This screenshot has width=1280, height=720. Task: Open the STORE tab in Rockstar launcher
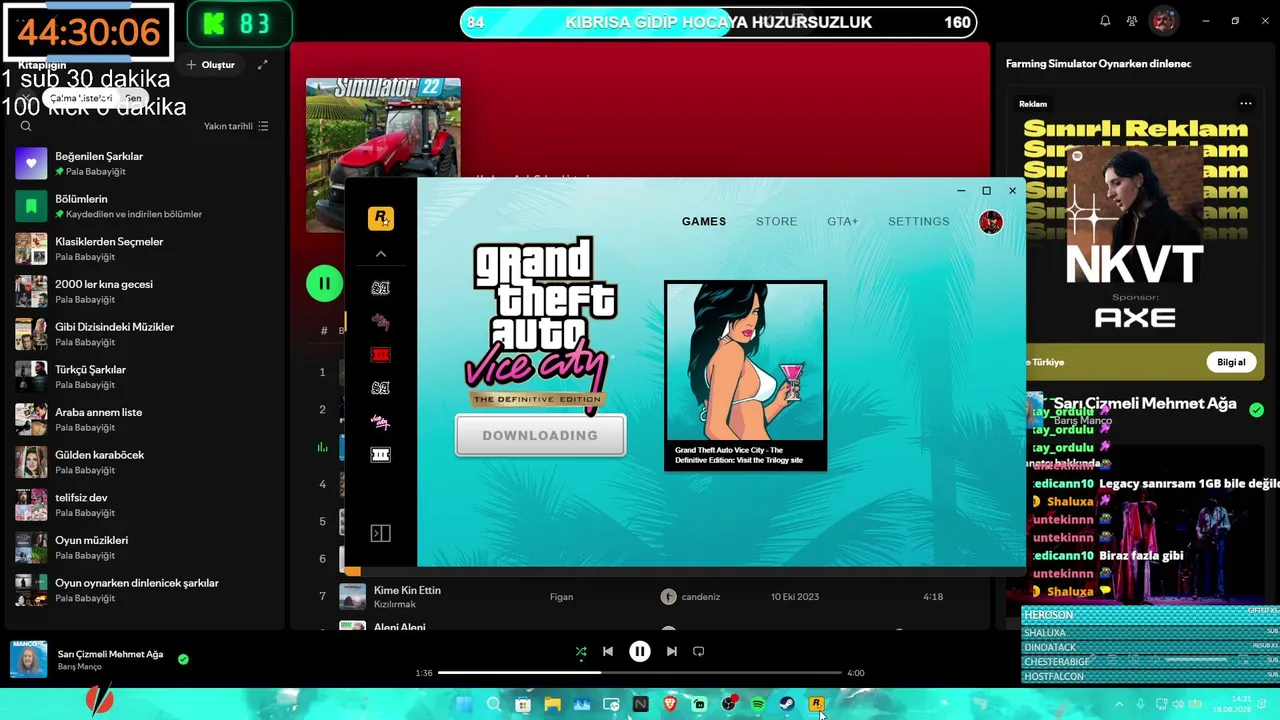(777, 221)
